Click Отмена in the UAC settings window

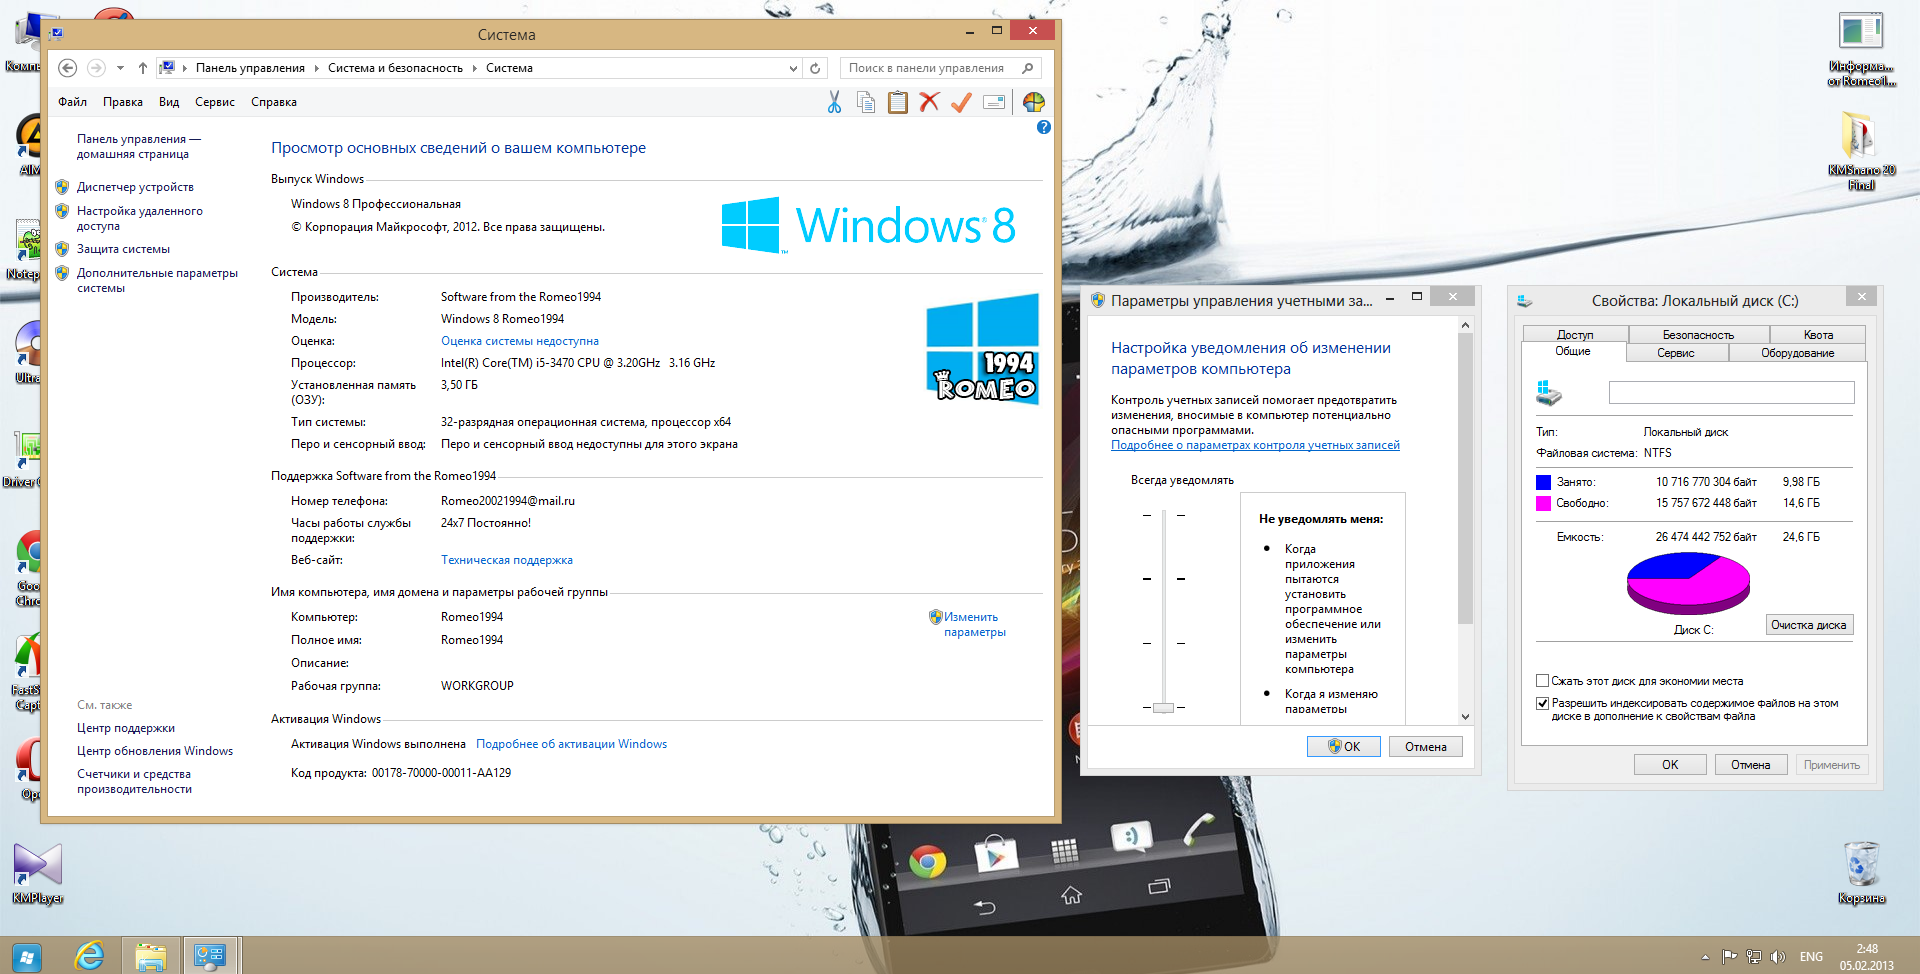point(1425,747)
